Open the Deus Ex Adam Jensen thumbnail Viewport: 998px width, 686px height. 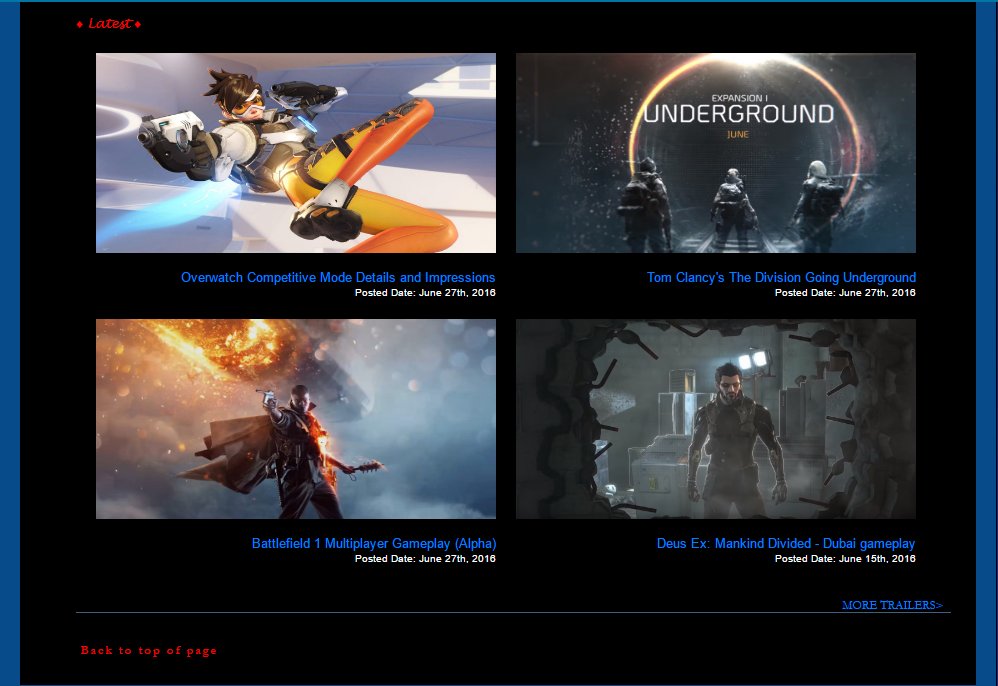click(x=715, y=419)
